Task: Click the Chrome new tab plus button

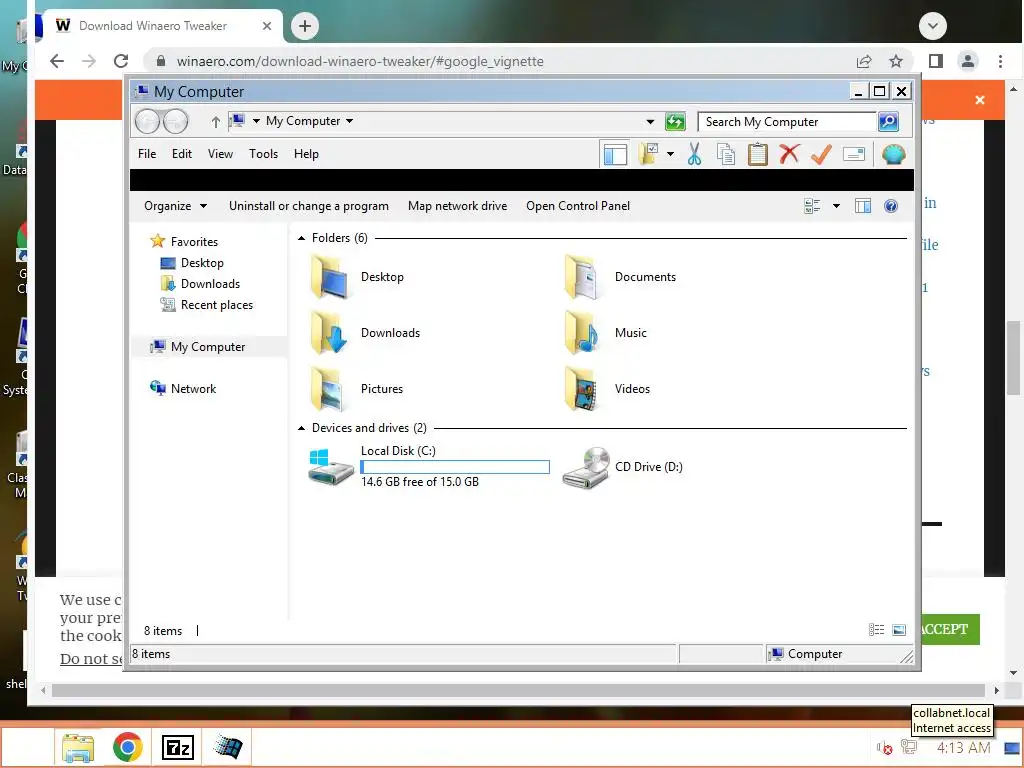Action: pyautogui.click(x=304, y=26)
